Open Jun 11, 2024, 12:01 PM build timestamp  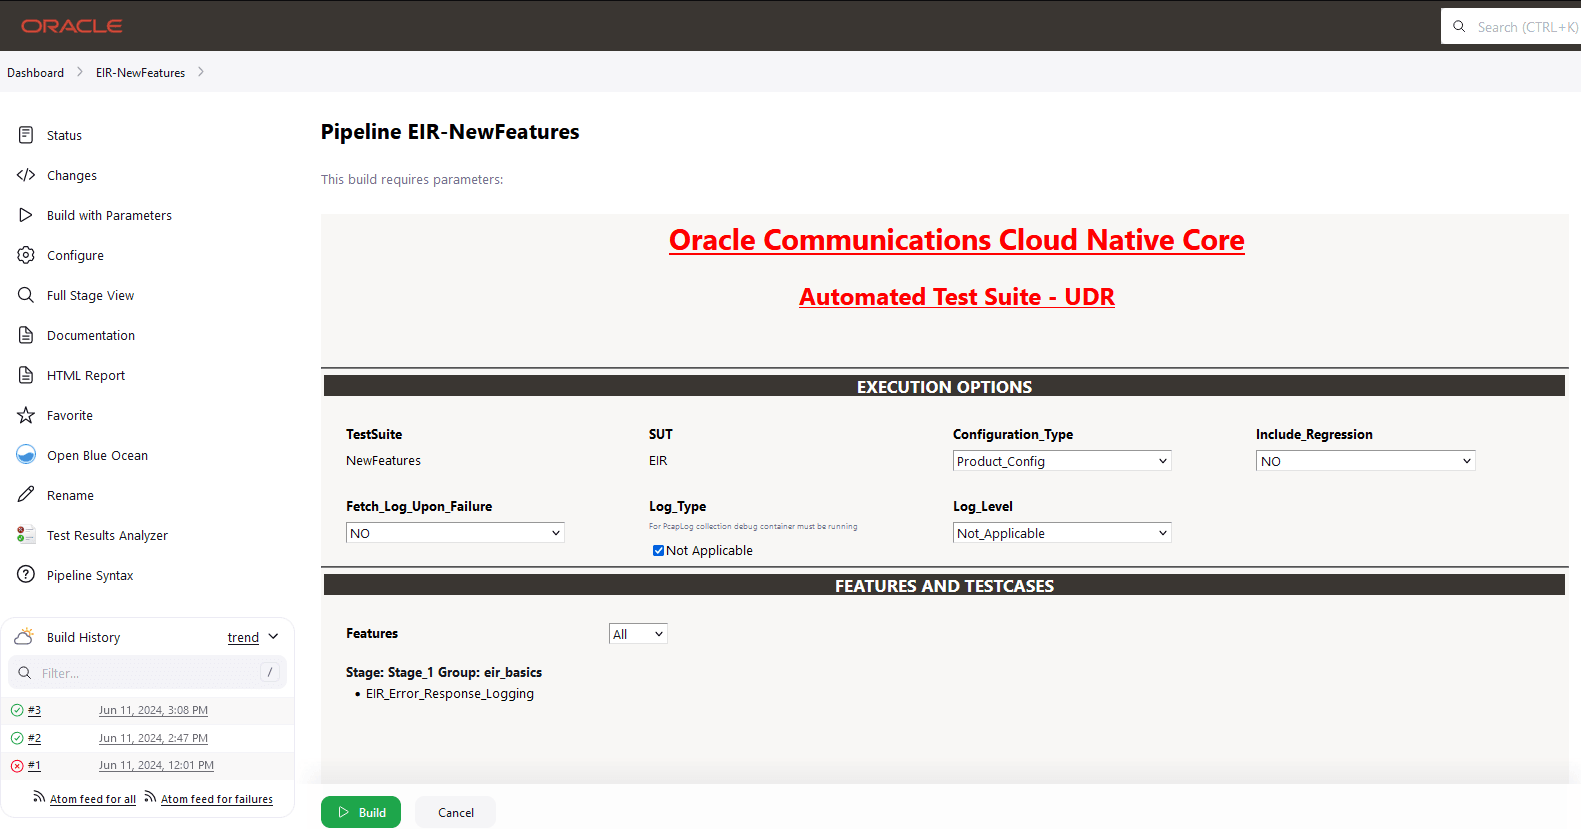(156, 765)
